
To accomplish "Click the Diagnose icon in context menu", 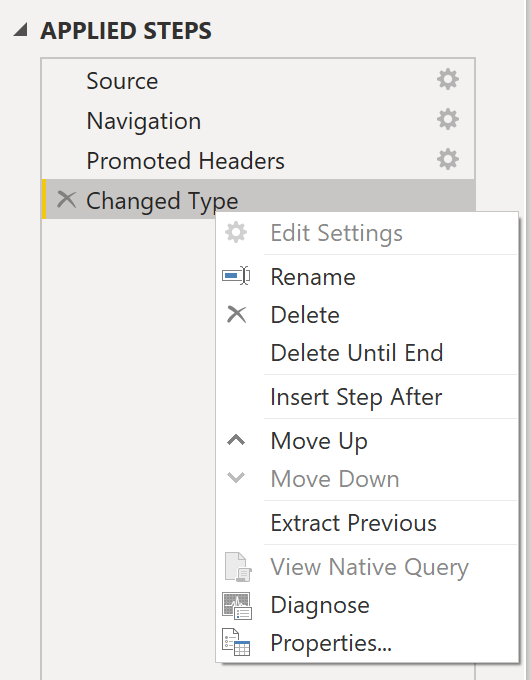I will tap(236, 605).
